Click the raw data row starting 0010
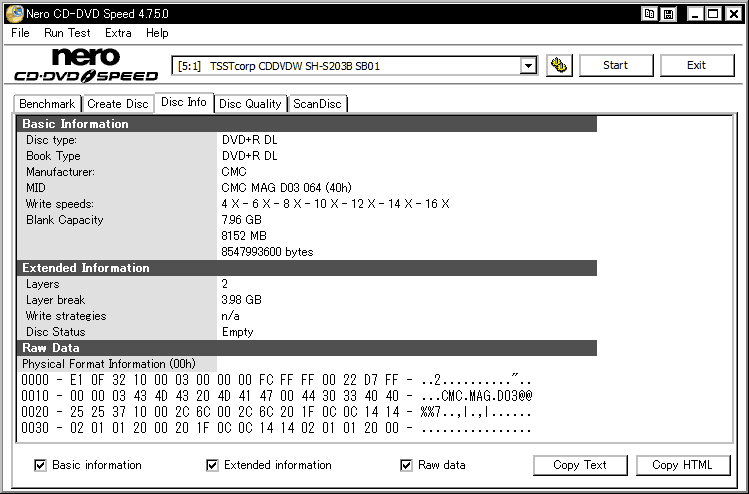This screenshot has height=494, width=749. pos(277,396)
